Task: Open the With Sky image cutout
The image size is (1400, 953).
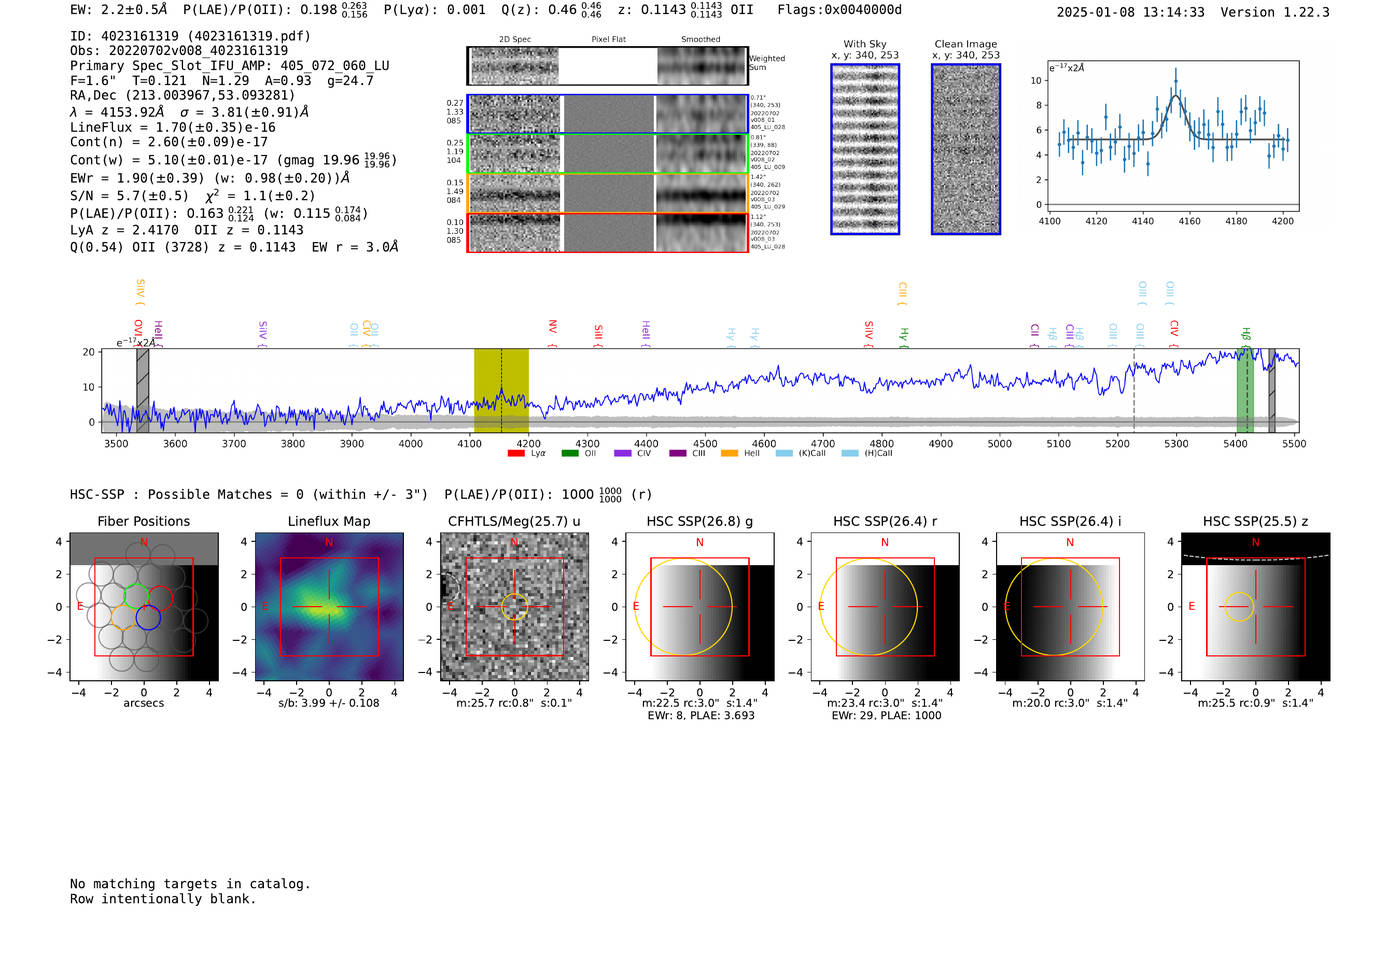Action: pos(865,149)
